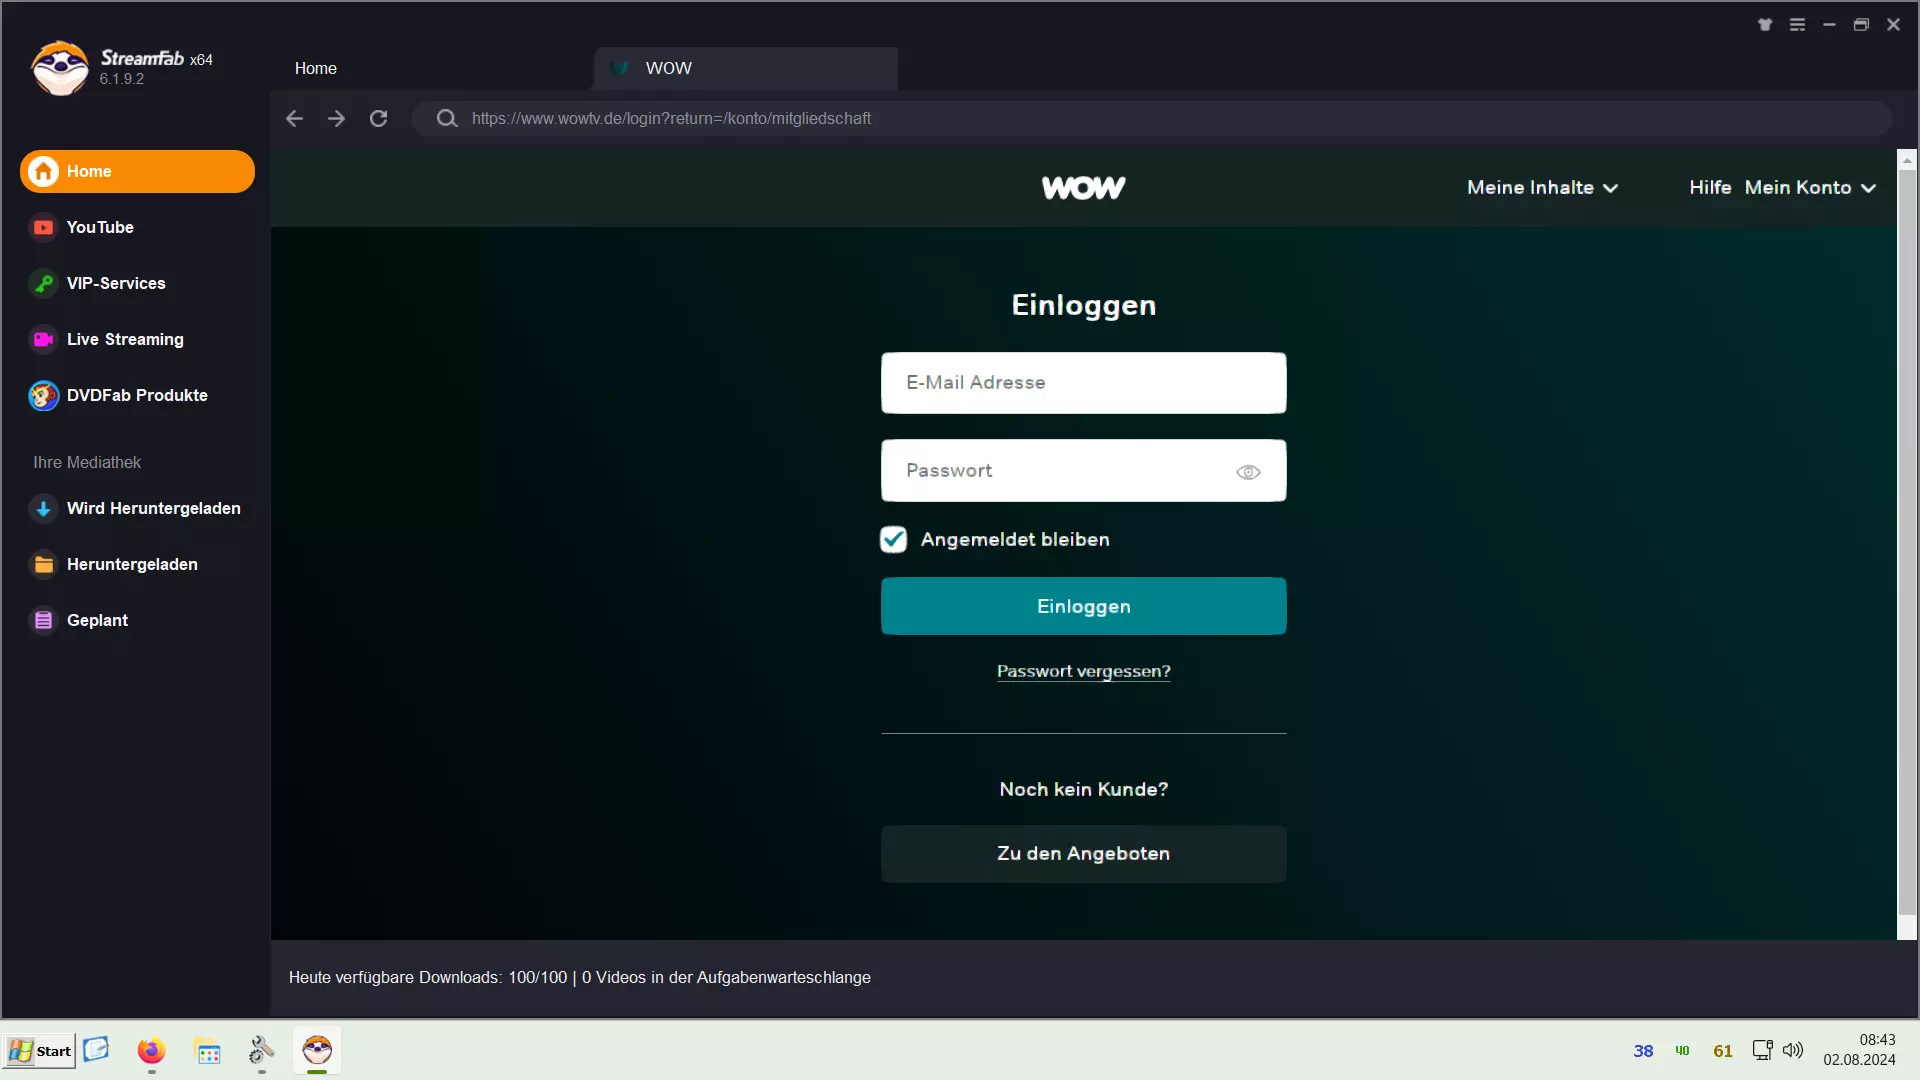The image size is (1920, 1080).
Task: Click the WOW logo on the page
Action: [x=1083, y=188]
